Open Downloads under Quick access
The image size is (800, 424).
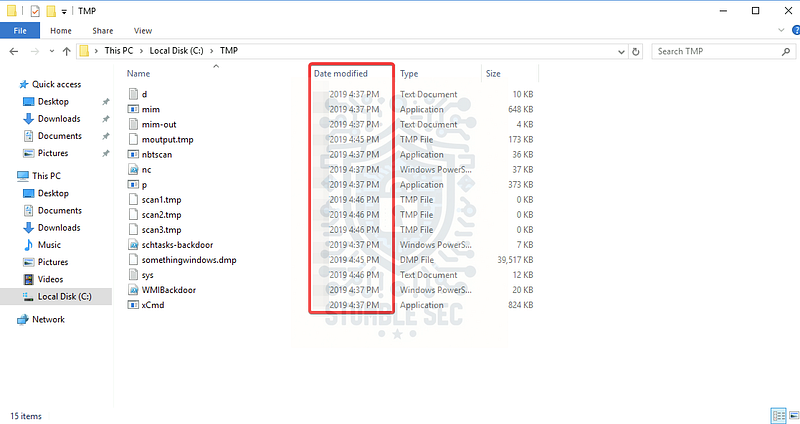(59, 119)
